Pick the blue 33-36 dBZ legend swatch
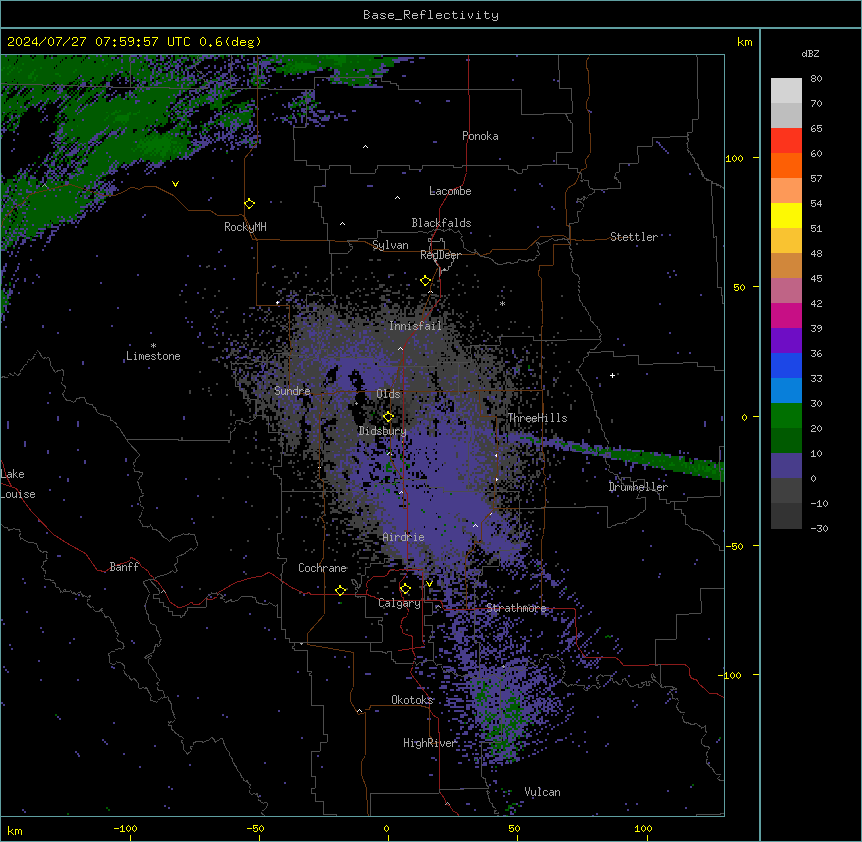Viewport: 862px width, 842px height. coord(786,365)
